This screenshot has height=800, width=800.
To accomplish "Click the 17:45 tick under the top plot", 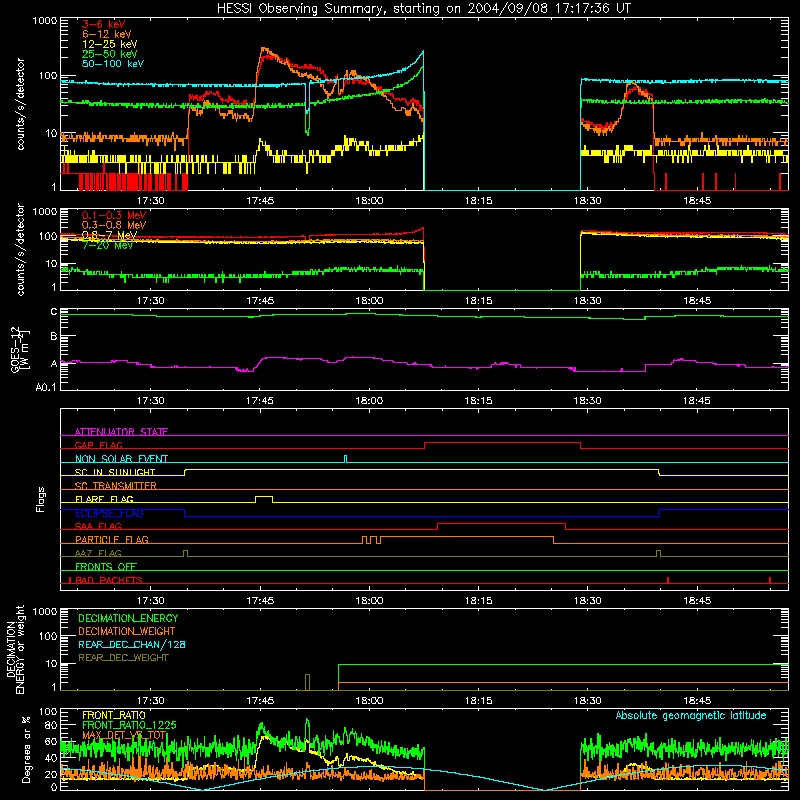I will pyautogui.click(x=260, y=201).
